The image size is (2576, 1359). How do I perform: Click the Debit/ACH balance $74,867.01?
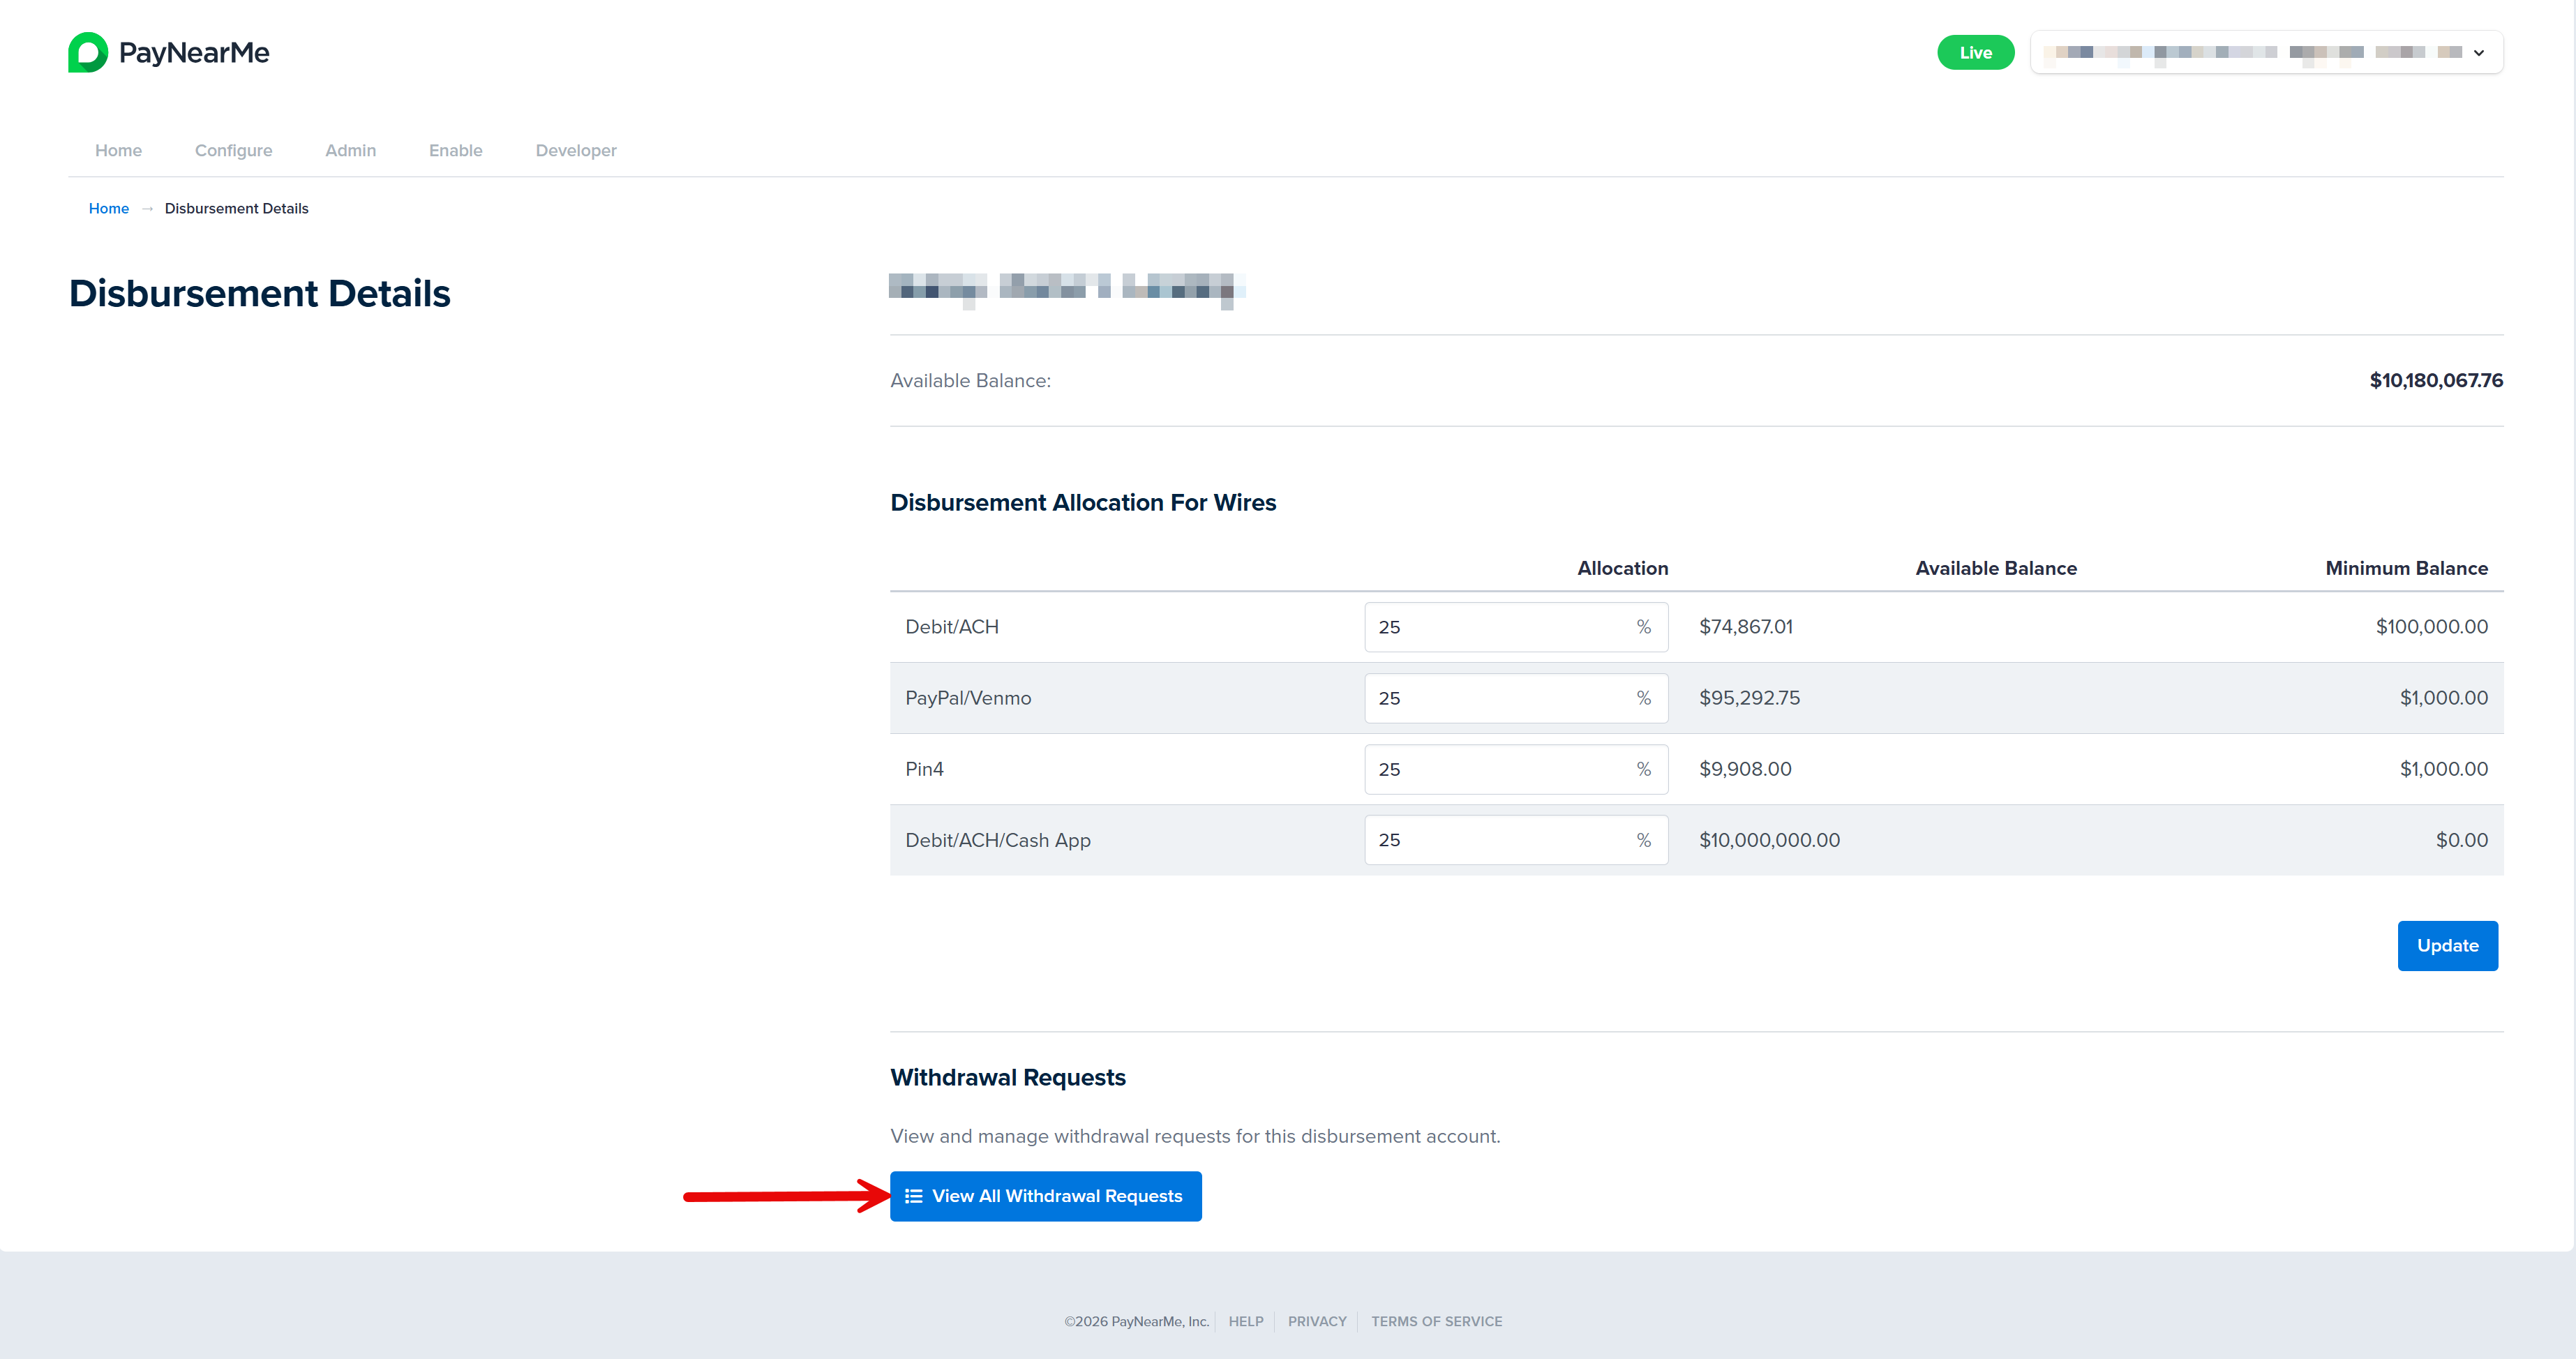(x=1745, y=627)
